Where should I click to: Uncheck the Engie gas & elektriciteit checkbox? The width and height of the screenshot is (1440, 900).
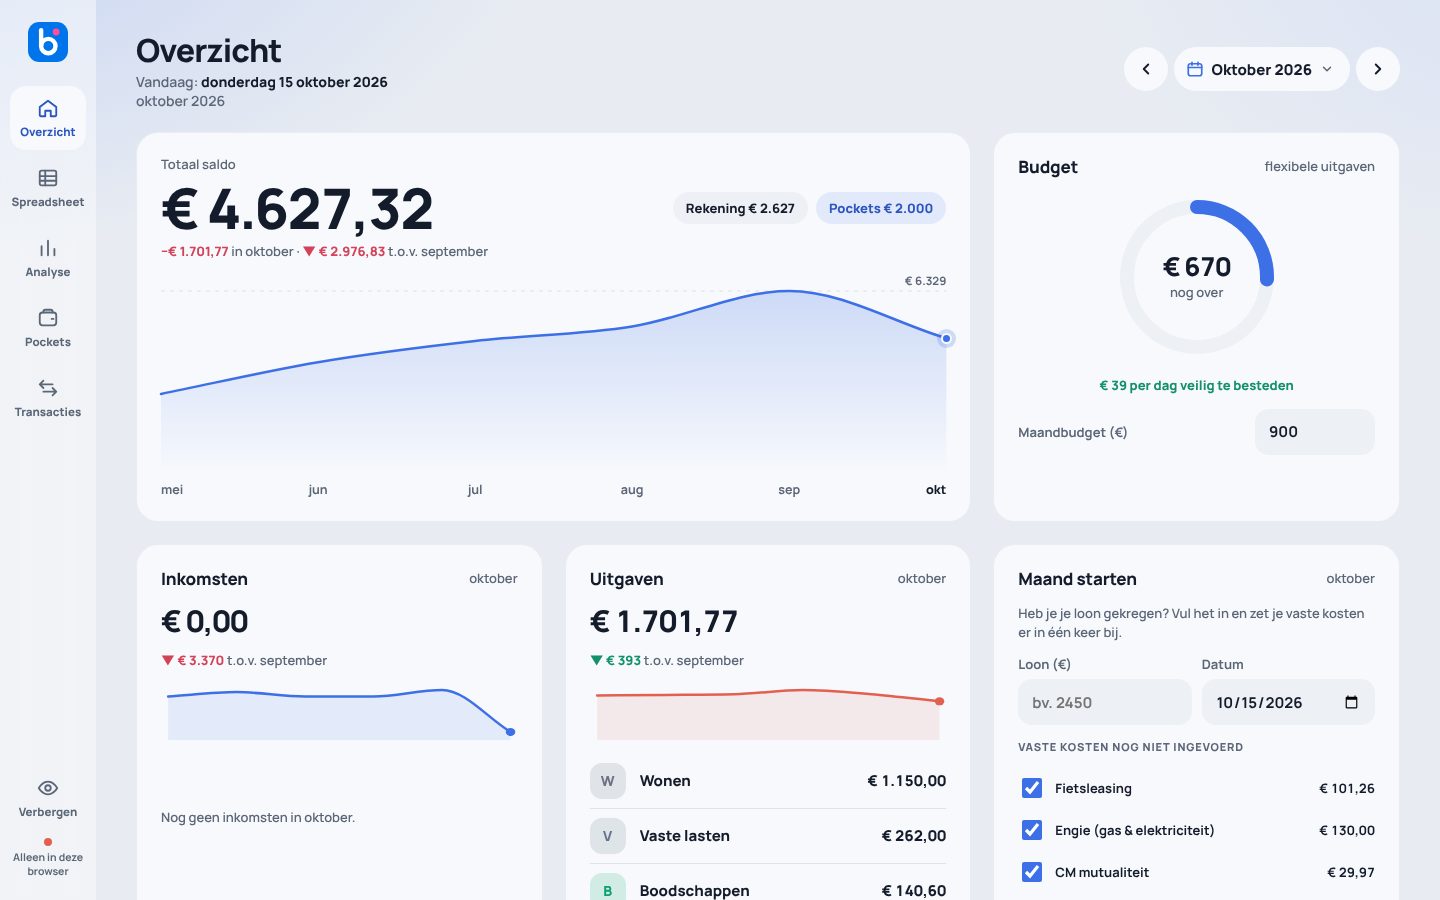[x=1032, y=830]
